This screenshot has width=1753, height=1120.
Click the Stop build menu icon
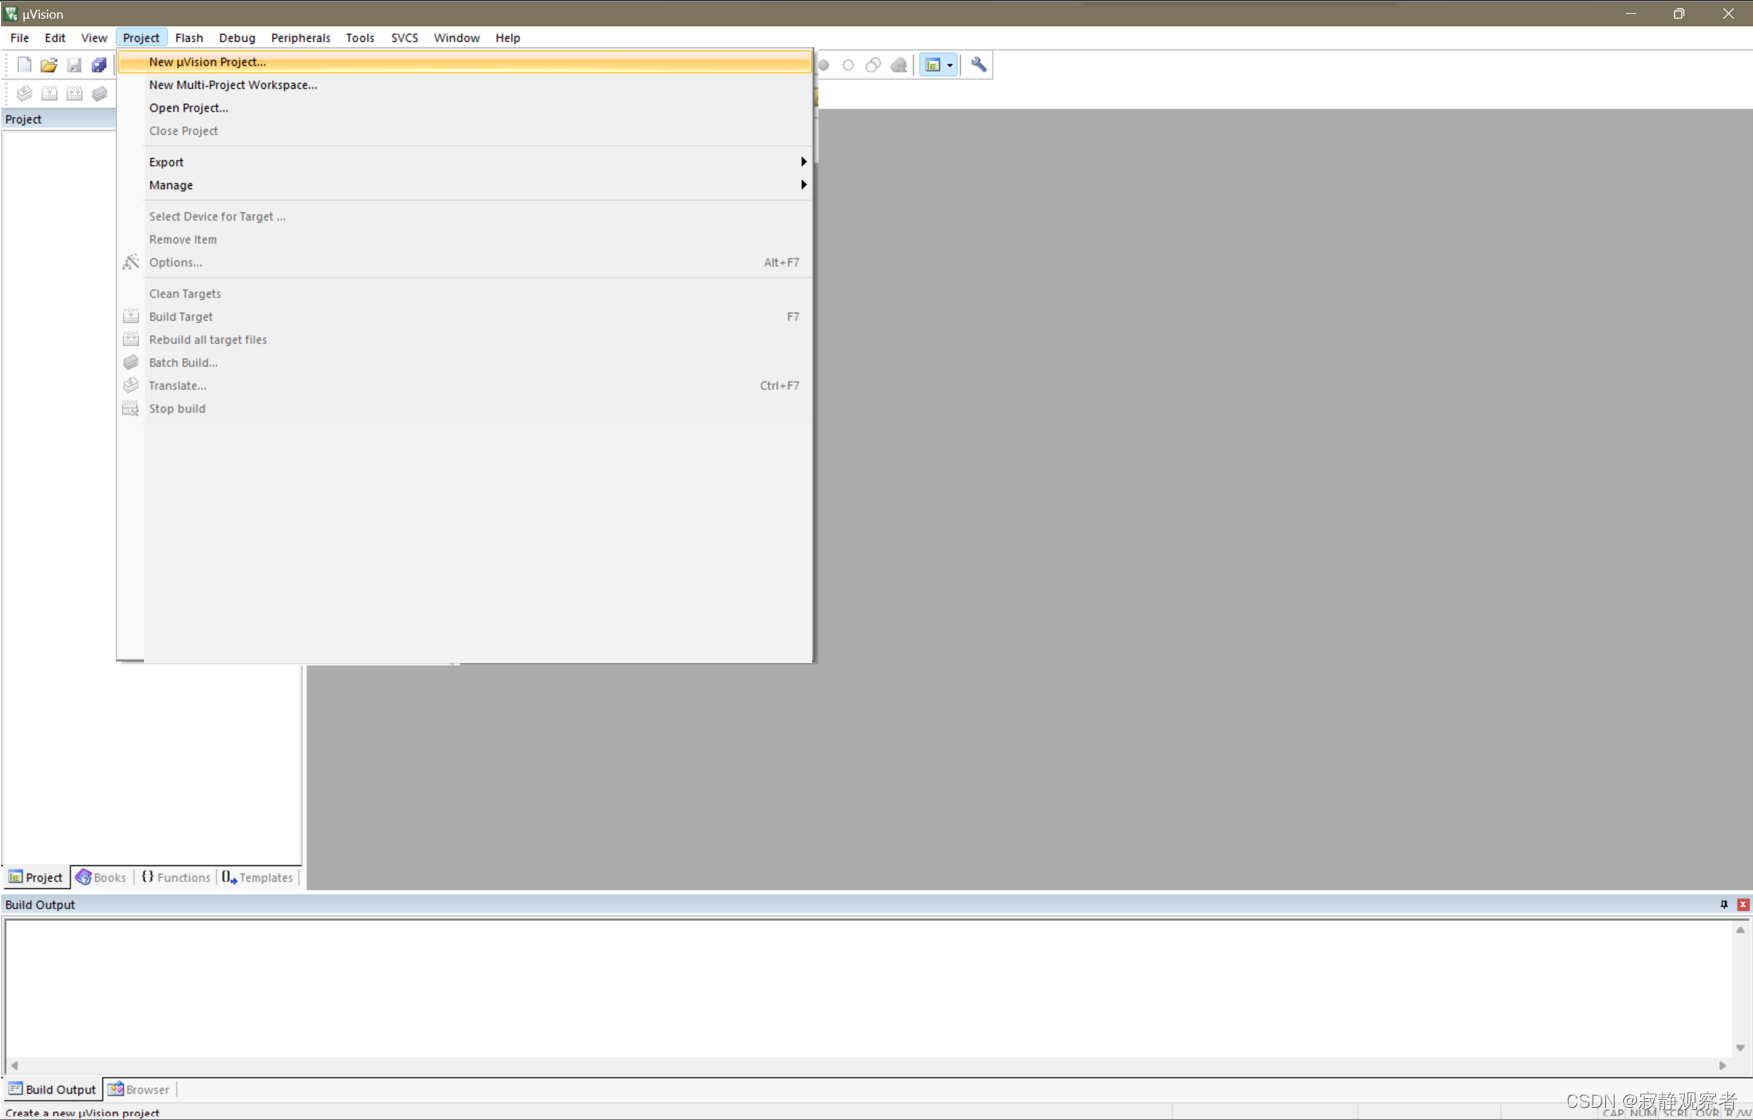click(131, 408)
